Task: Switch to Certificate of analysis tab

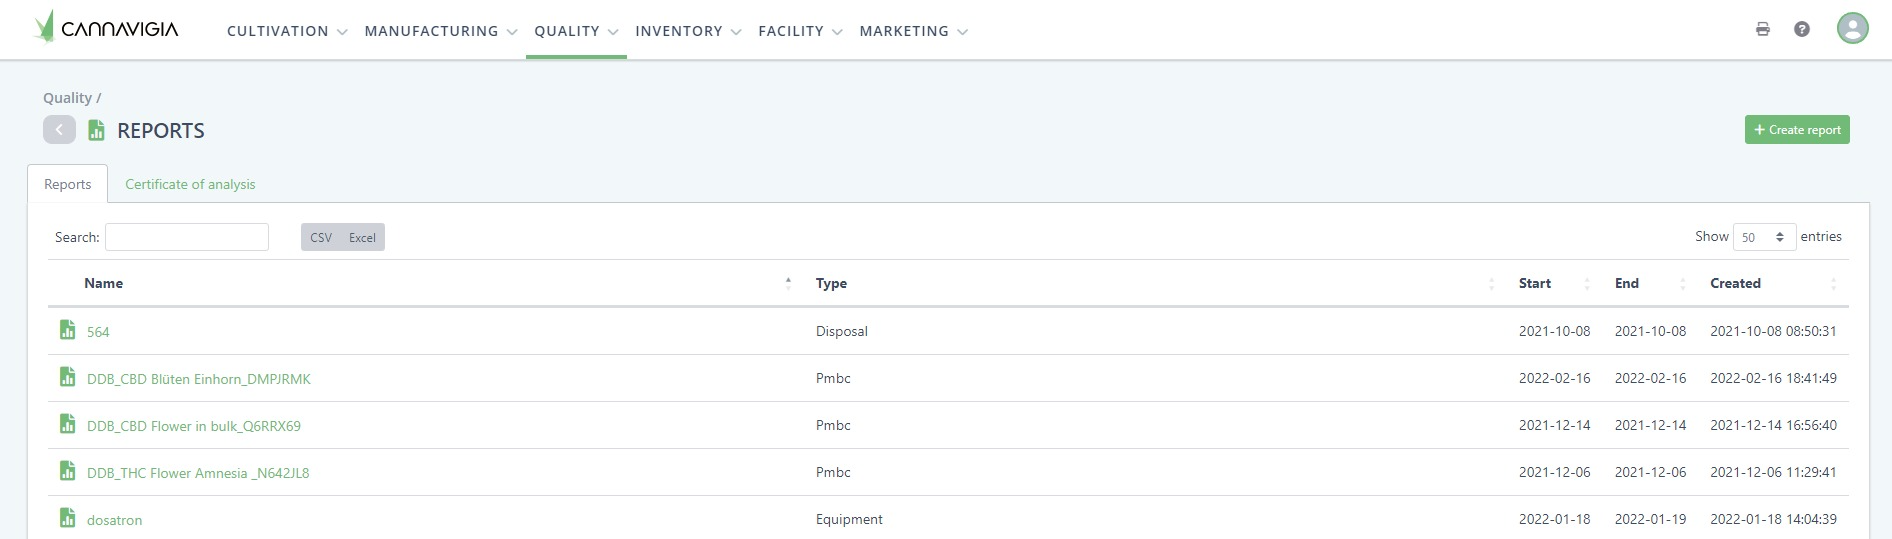Action: click(x=190, y=184)
